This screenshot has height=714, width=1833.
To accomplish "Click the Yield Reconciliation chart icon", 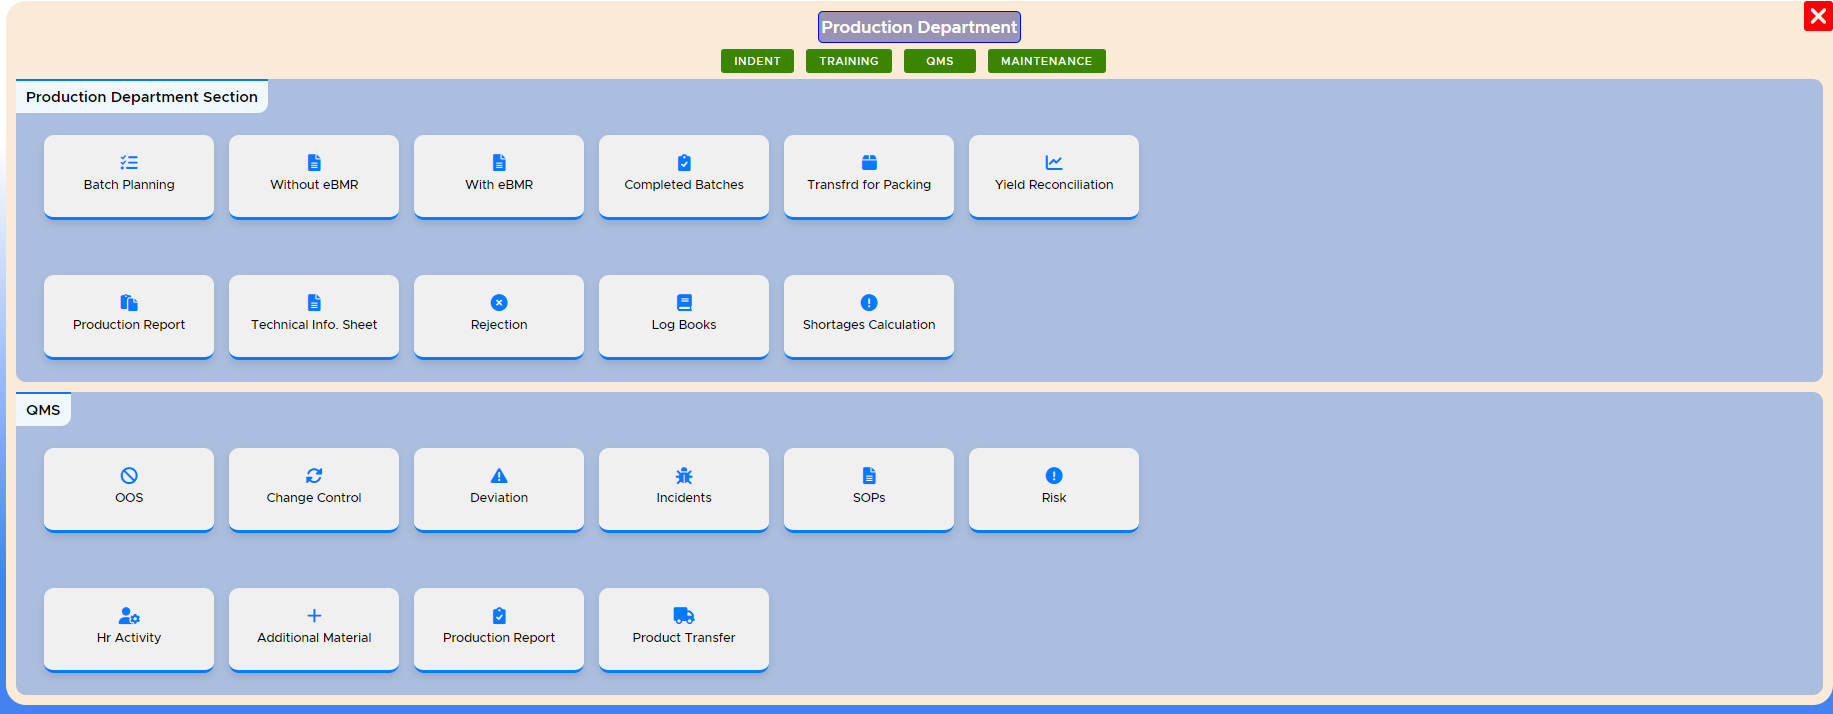I will click(x=1054, y=162).
